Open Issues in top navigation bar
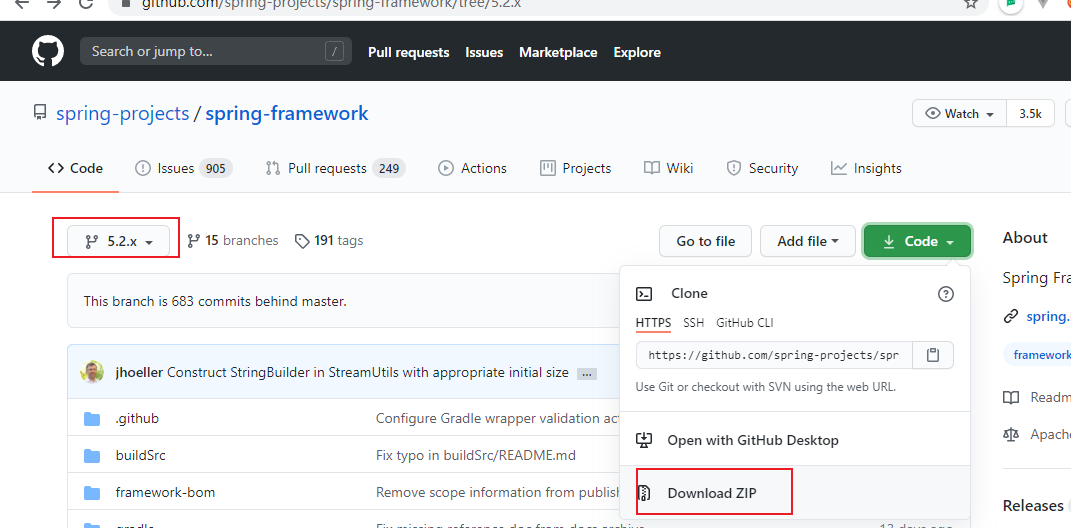Image resolution: width=1071 pixels, height=528 pixels. (x=484, y=53)
